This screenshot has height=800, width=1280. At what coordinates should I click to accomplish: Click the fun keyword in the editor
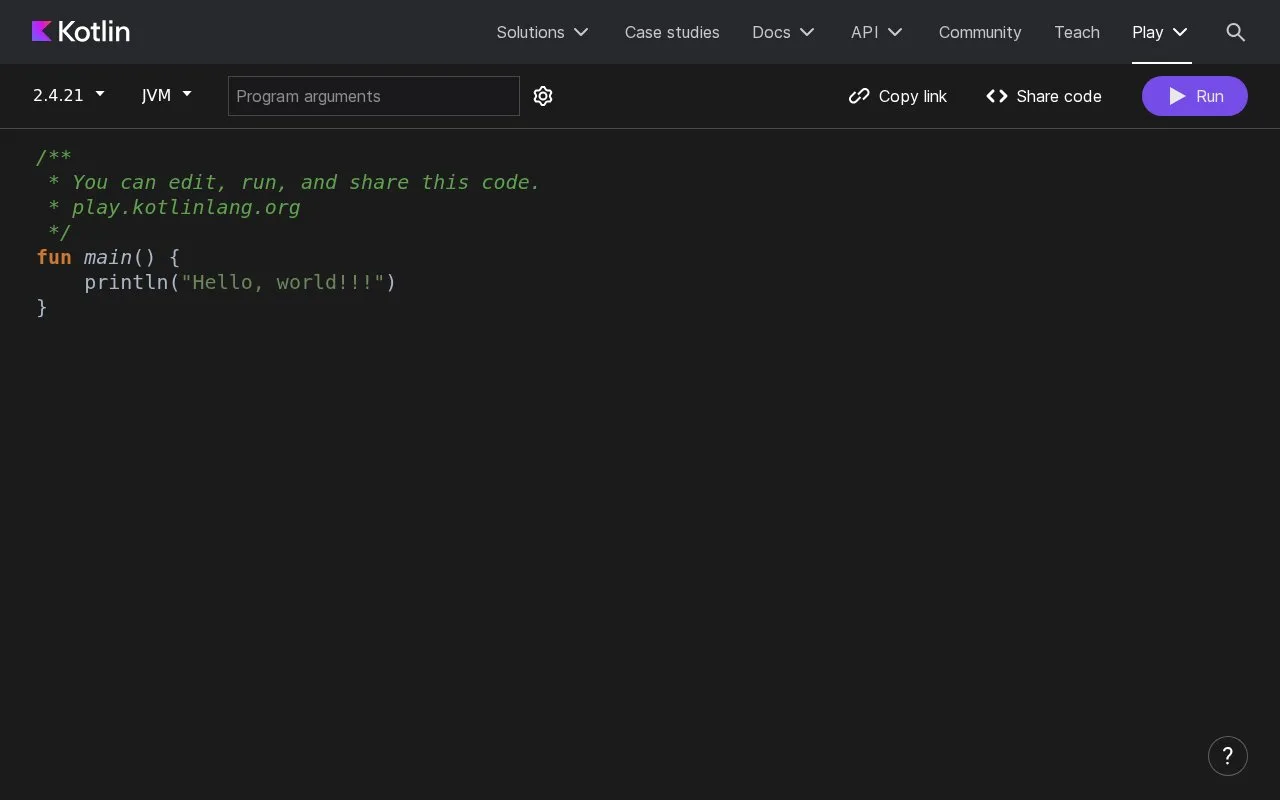54,257
